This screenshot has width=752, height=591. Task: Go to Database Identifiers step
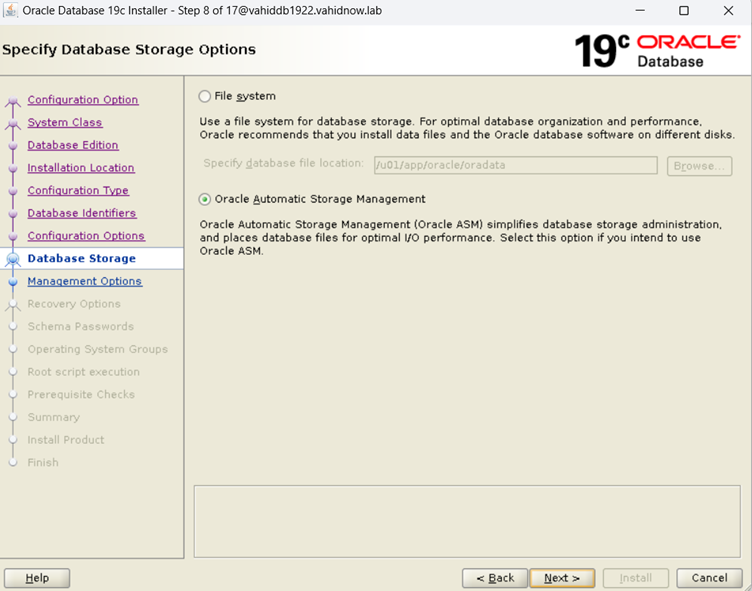[82, 214]
